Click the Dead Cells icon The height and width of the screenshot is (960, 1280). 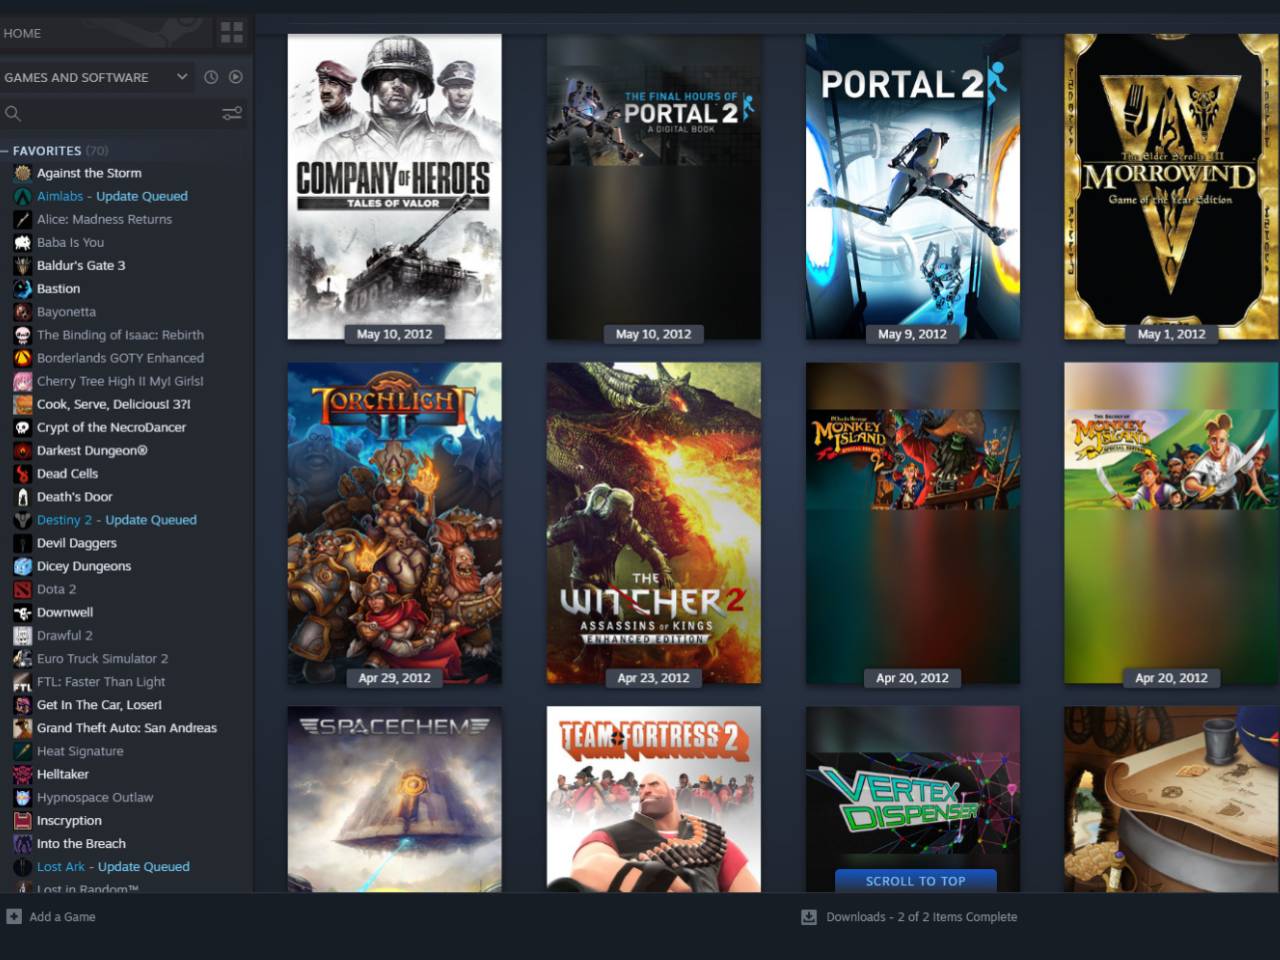coord(22,473)
